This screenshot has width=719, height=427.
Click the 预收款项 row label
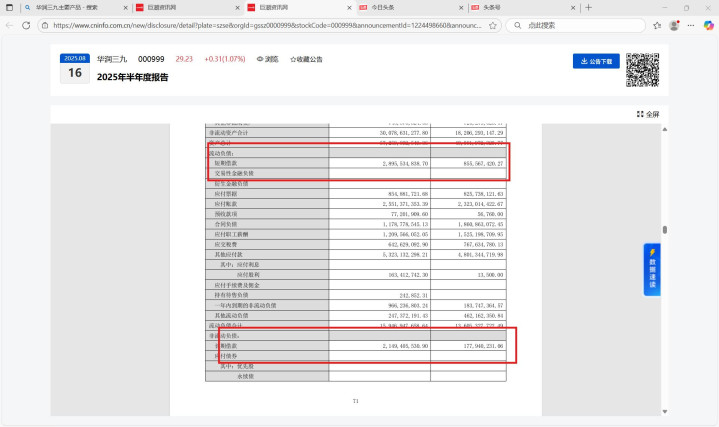click(x=226, y=214)
